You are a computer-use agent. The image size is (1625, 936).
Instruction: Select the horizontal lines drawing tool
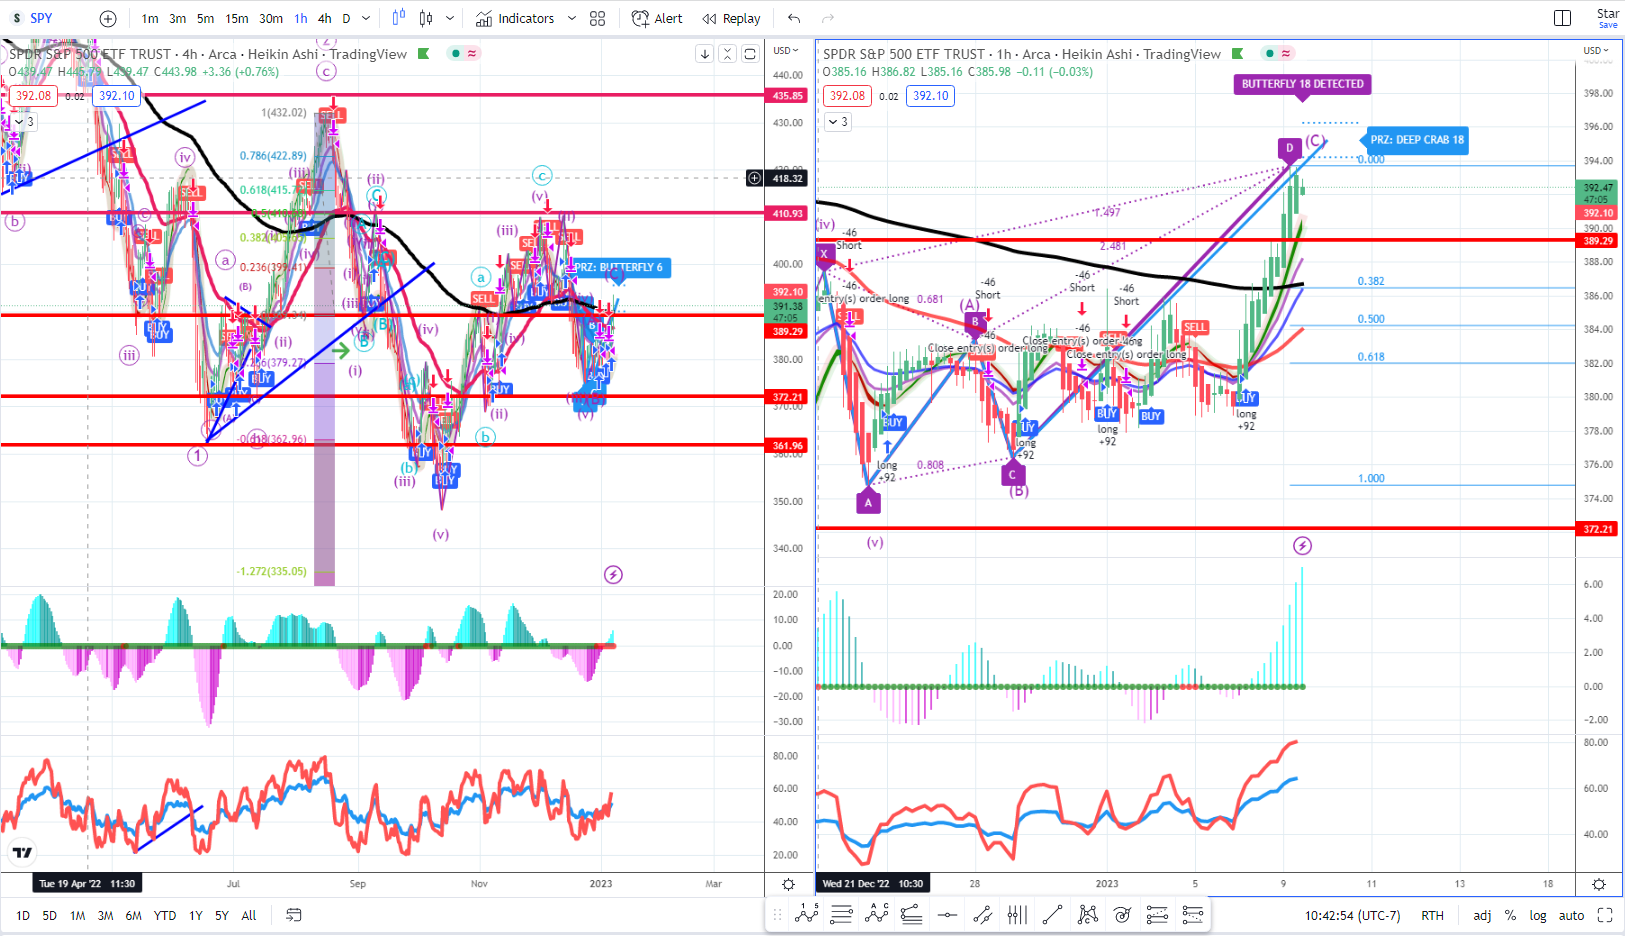pyautogui.click(x=842, y=914)
